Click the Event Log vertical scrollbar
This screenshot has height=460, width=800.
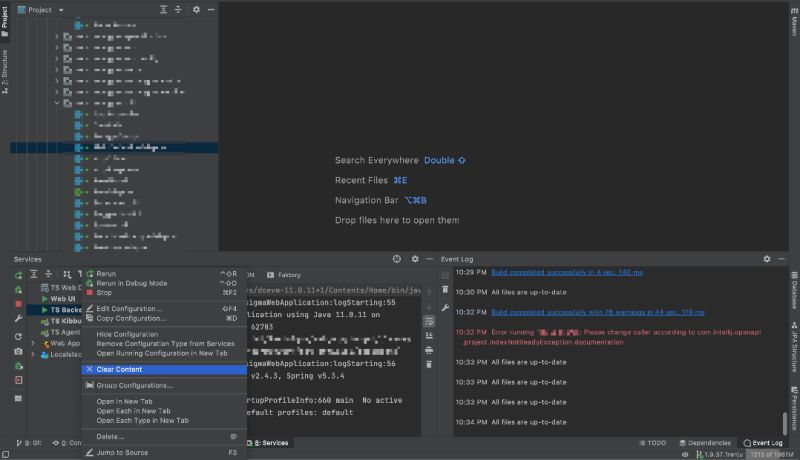click(x=785, y=422)
